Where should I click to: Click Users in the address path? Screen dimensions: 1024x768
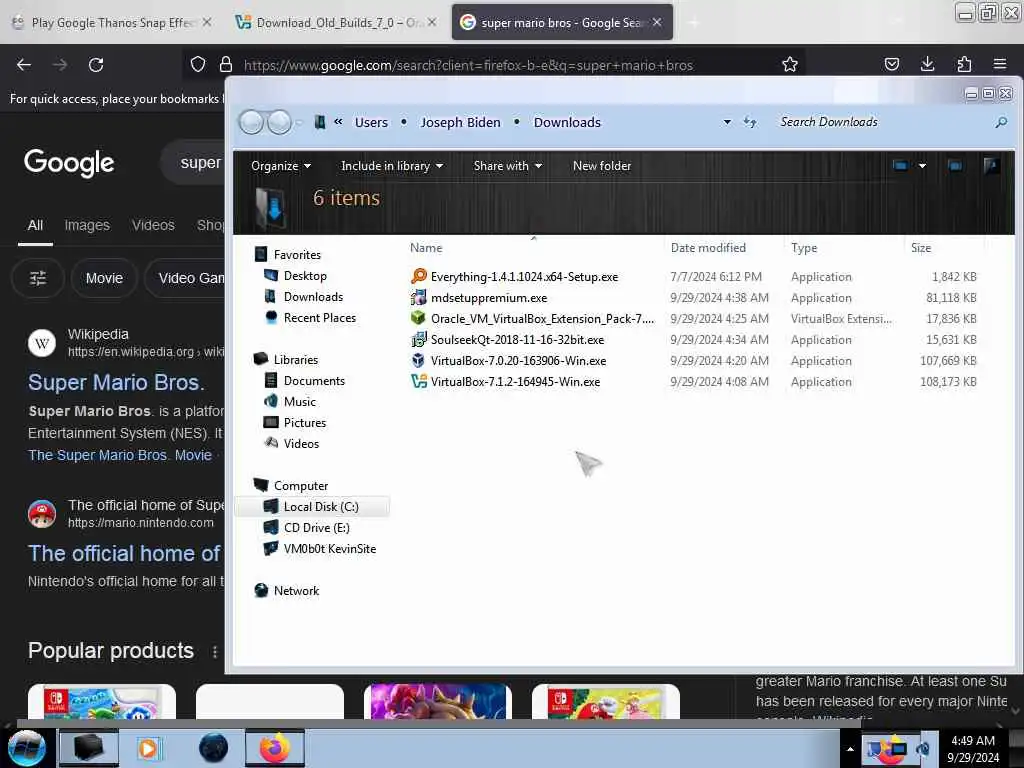tap(371, 122)
